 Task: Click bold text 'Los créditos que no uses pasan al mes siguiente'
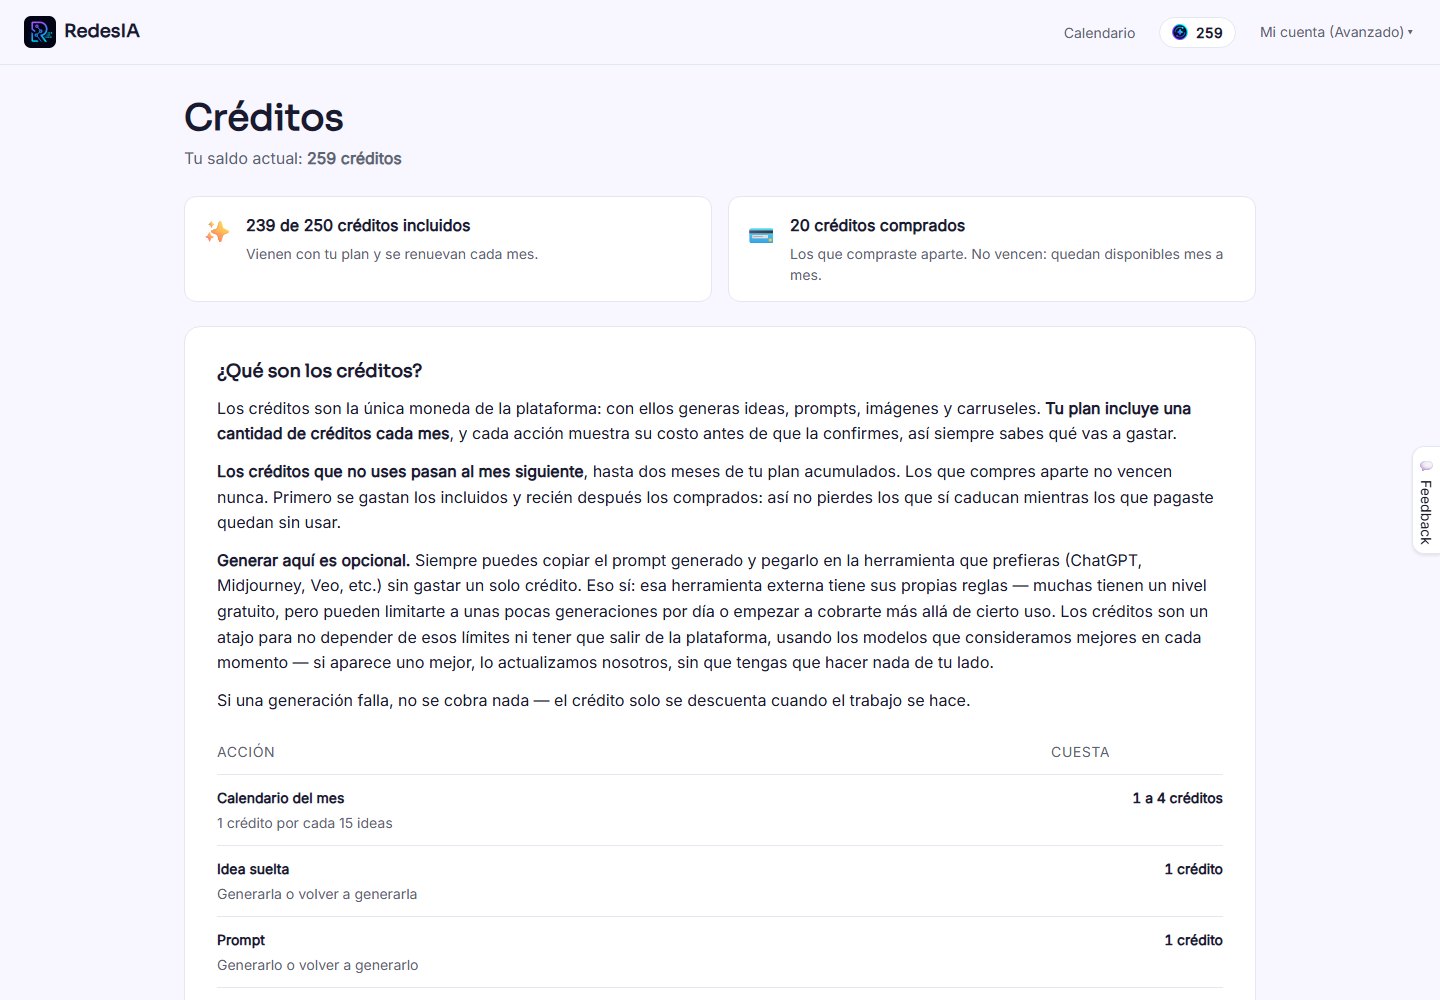point(400,471)
